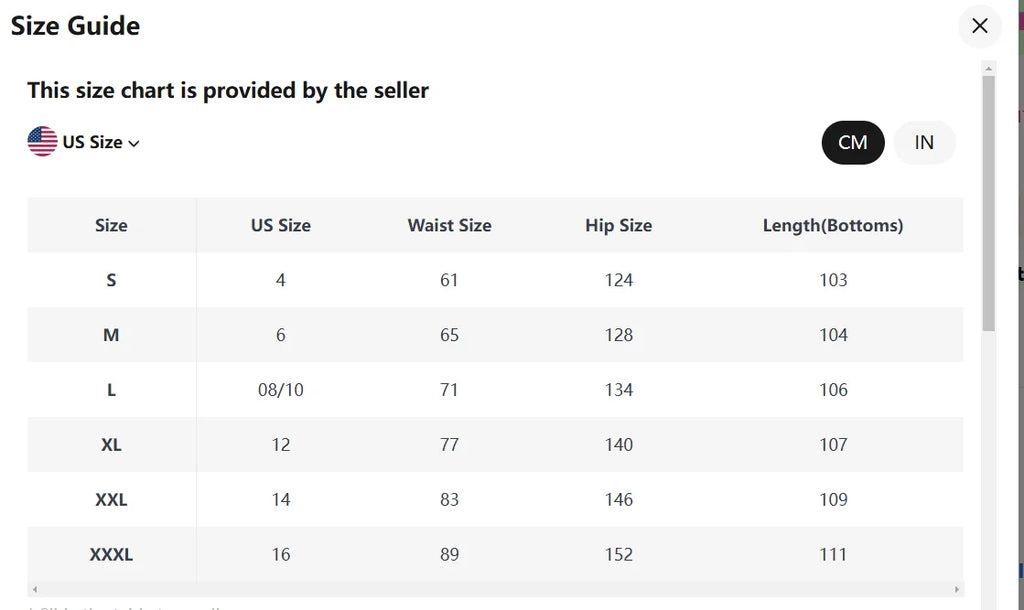
Task: Click the Hip Size column header
Action: coord(618,225)
